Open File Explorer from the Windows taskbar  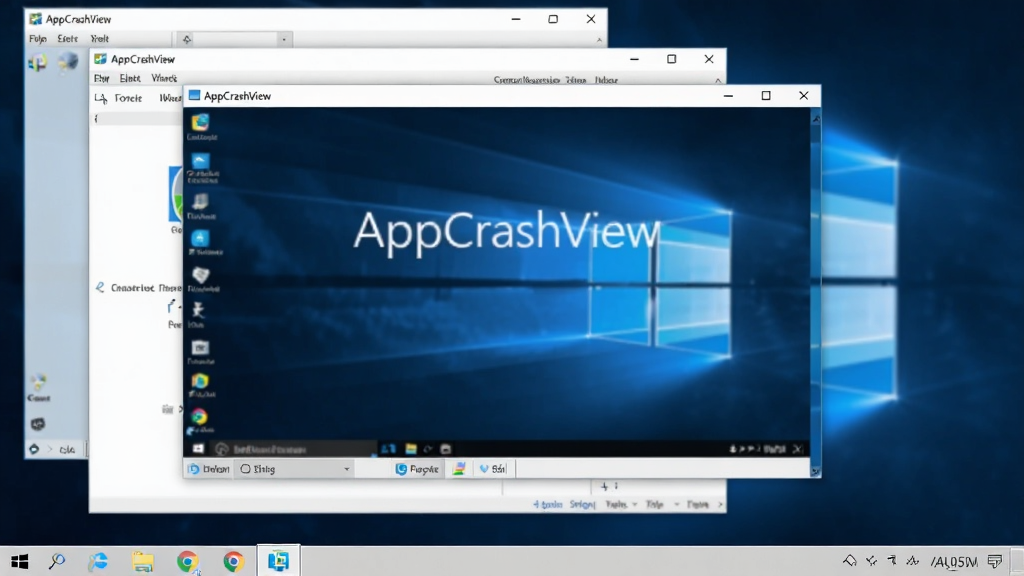[143, 561]
